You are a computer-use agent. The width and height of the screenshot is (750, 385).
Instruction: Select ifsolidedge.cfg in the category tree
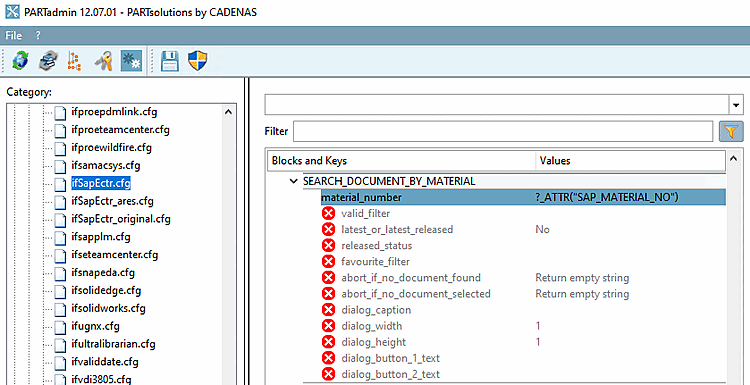(106, 291)
